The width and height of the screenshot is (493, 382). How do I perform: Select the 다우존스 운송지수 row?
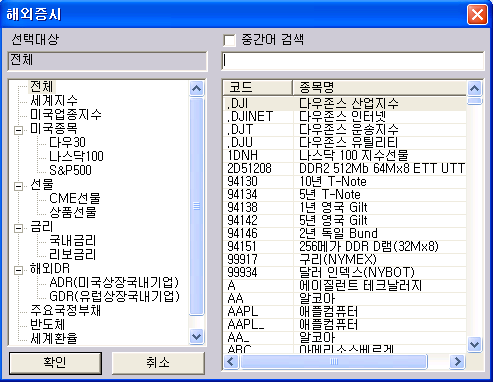click(345, 130)
